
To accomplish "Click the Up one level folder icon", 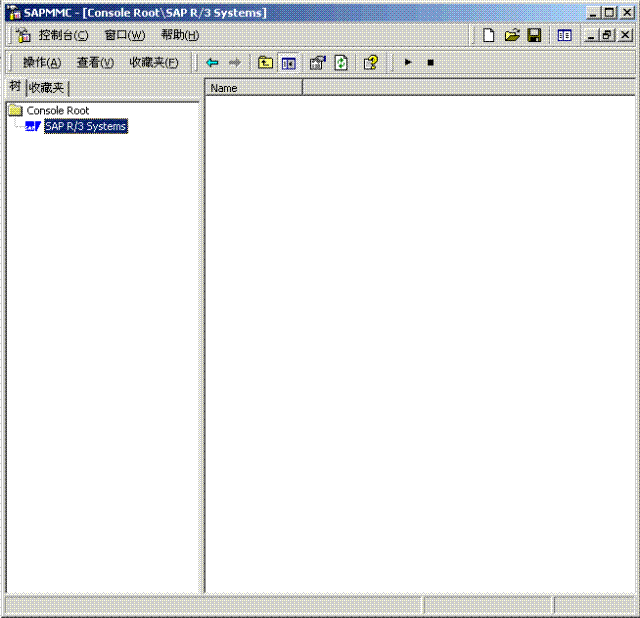I will tap(265, 63).
